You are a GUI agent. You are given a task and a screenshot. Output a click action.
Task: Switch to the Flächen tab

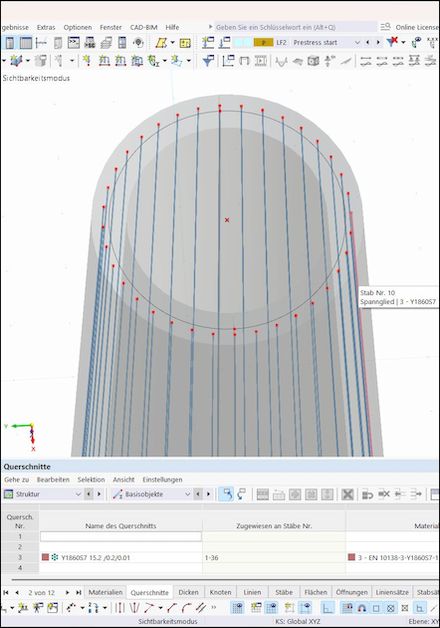click(x=315, y=592)
